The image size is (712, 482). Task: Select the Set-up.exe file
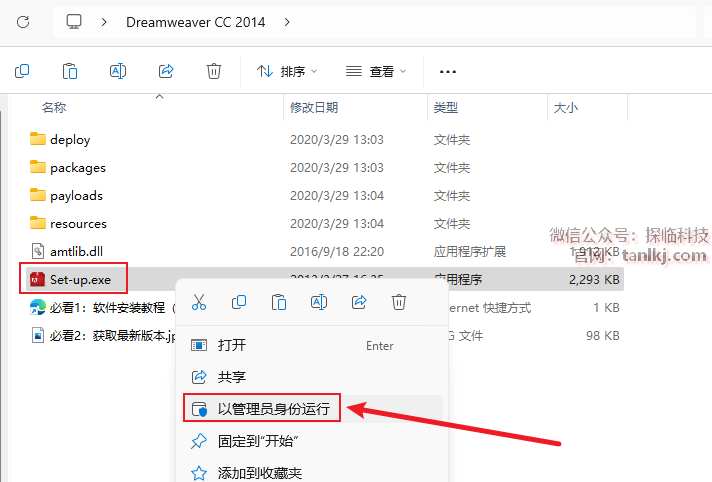[80, 279]
